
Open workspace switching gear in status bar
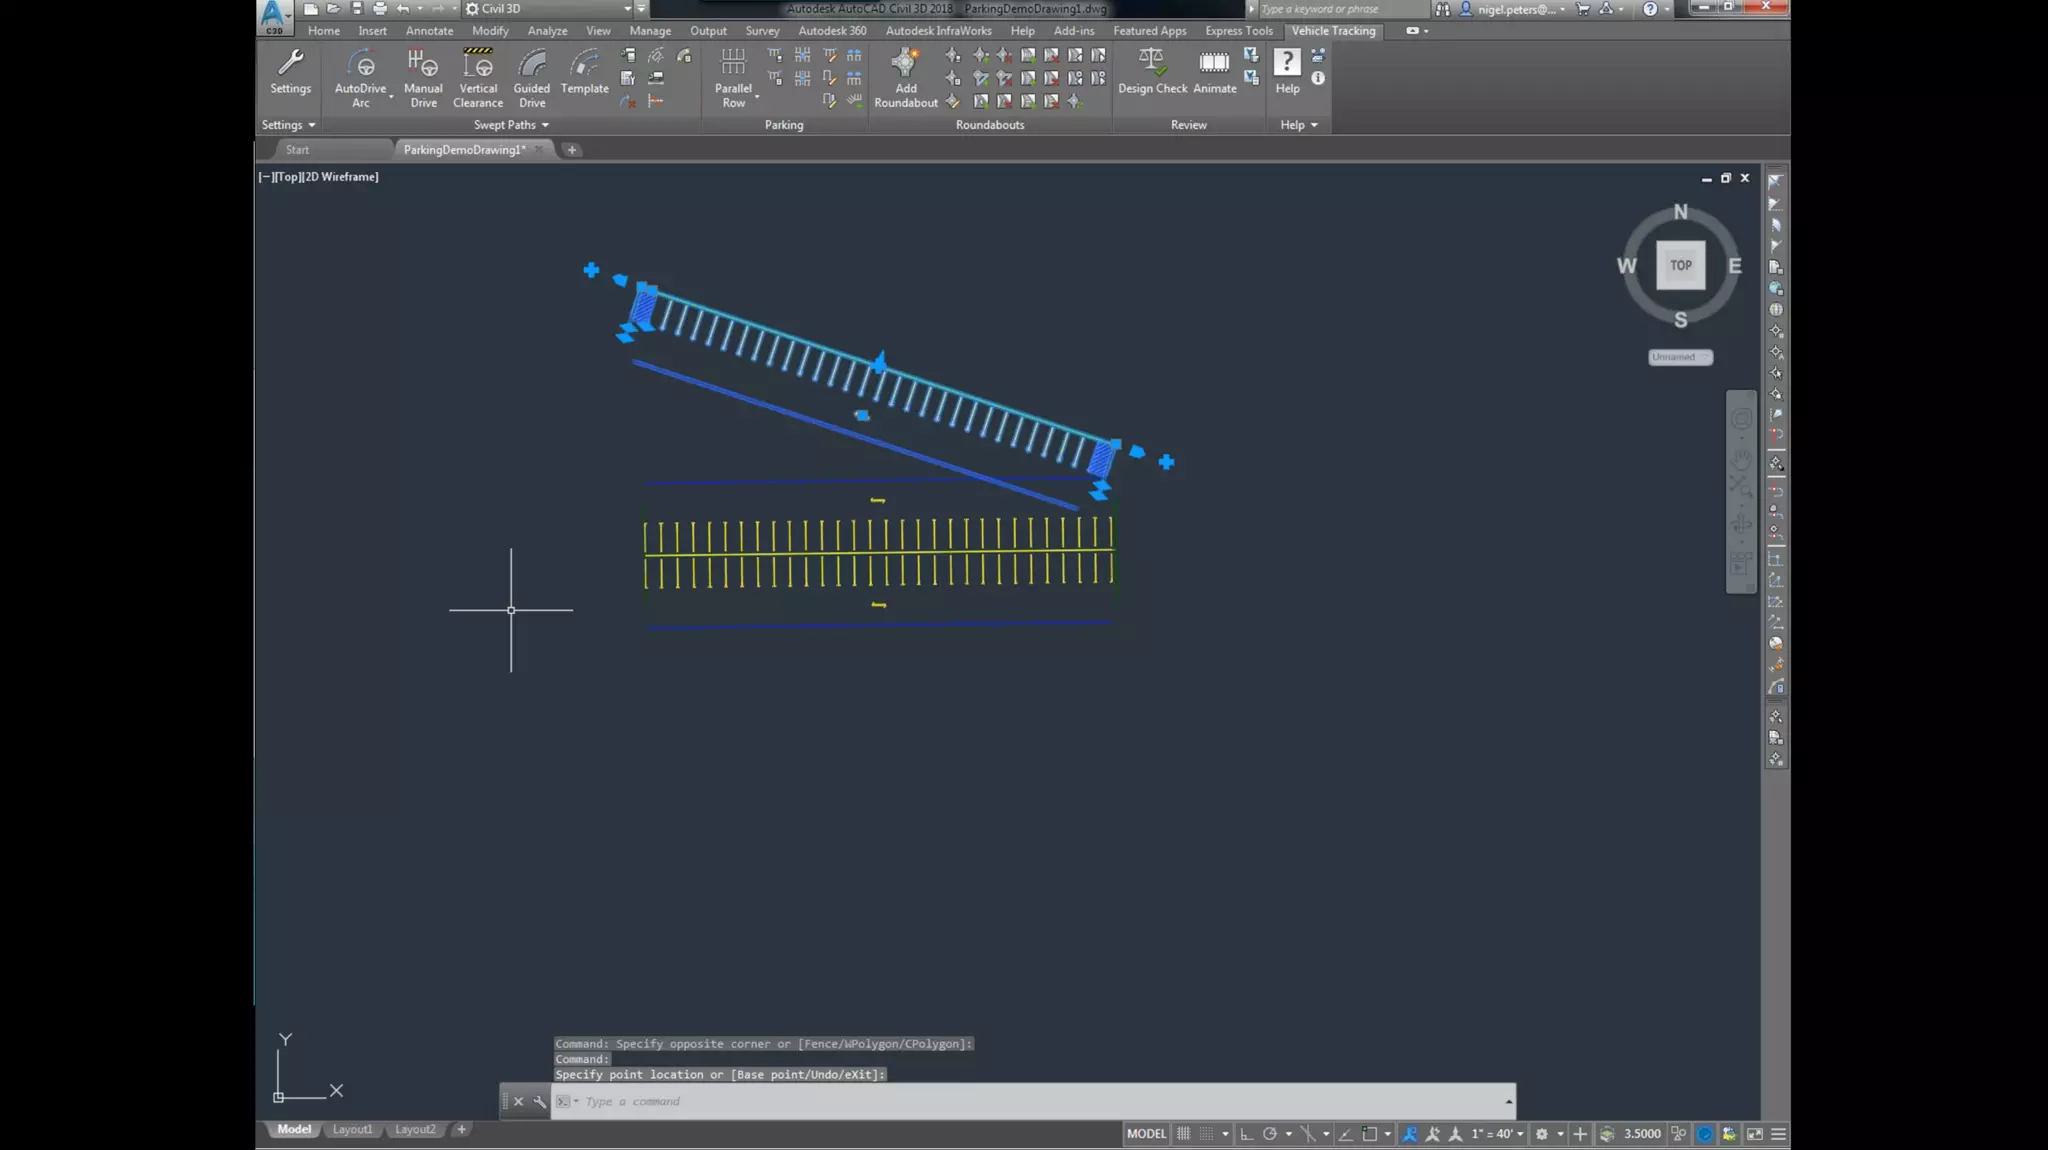(1542, 1133)
